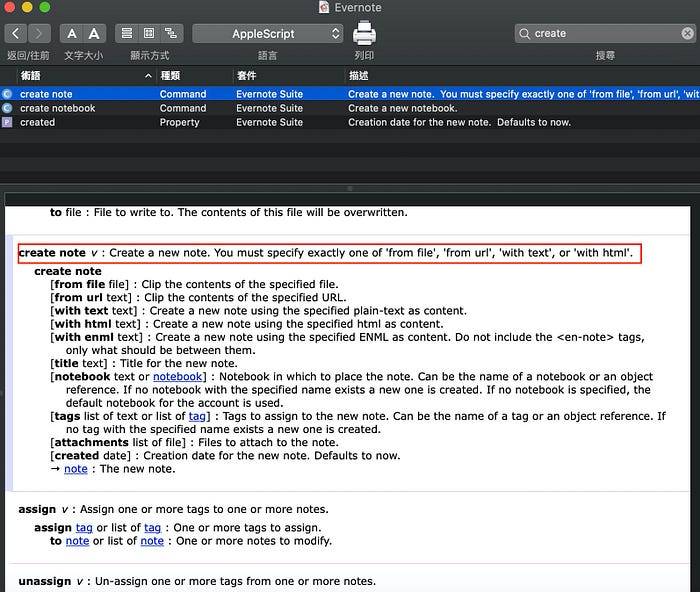Switch to grid display mode icon
This screenshot has height=592, width=700.
tap(149, 33)
